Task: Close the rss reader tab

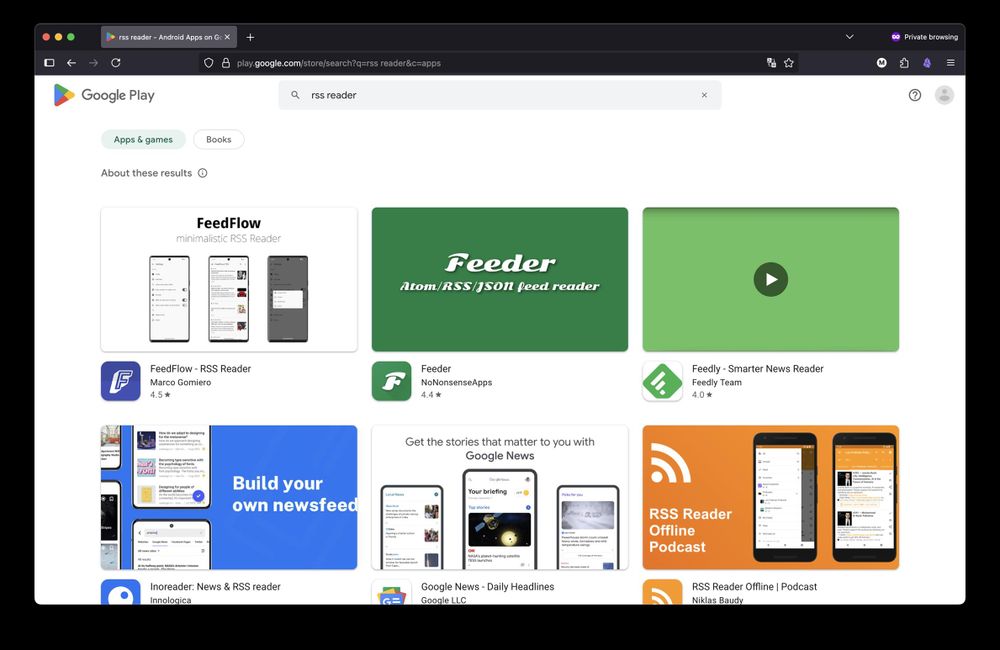Action: (227, 37)
